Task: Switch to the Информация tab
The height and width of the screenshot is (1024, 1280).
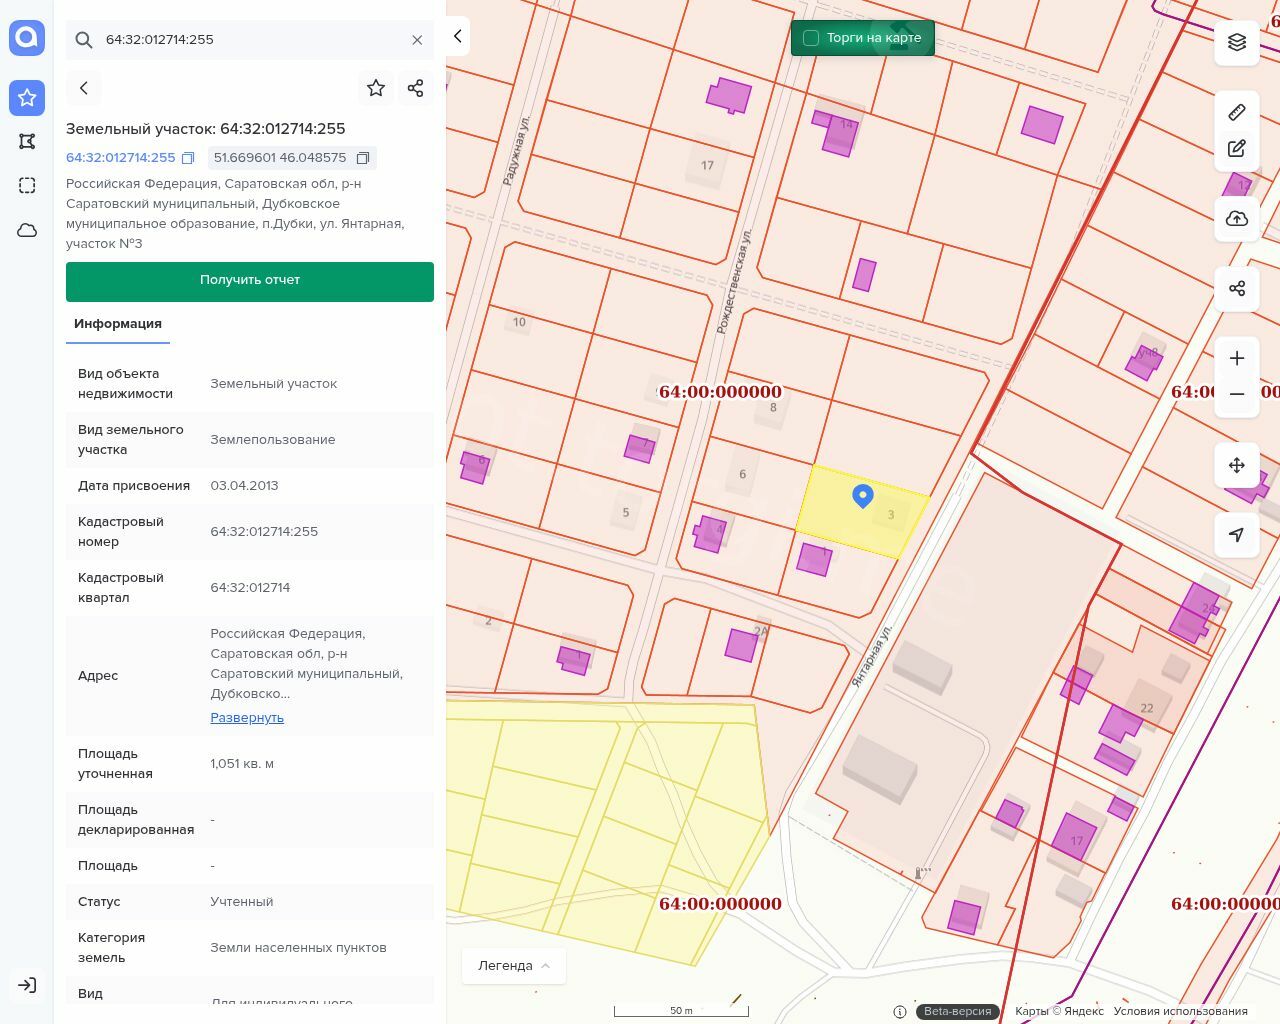Action: [x=118, y=324]
